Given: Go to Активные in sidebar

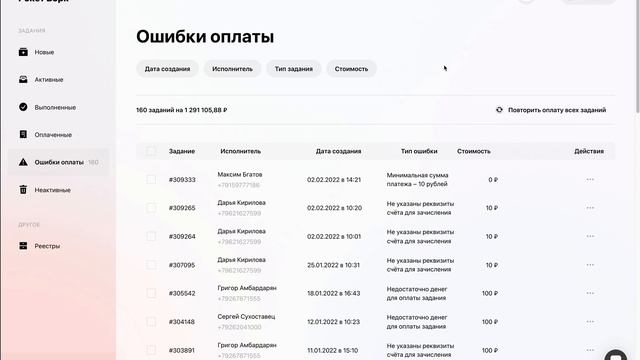Looking at the screenshot, I should pyautogui.click(x=49, y=80).
